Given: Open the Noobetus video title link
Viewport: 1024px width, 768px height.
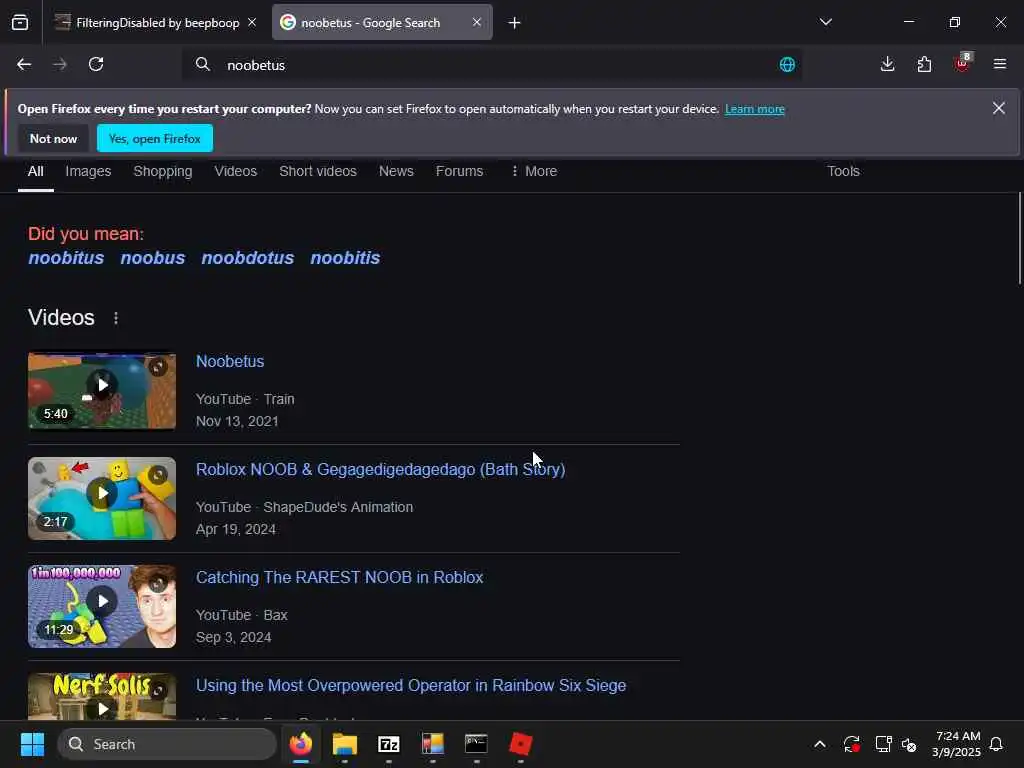Looking at the screenshot, I should point(230,362).
